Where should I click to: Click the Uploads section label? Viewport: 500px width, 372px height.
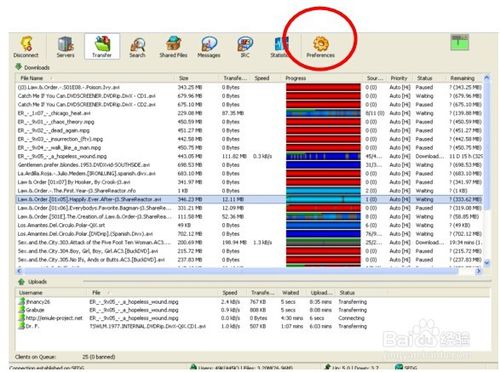click(x=37, y=282)
